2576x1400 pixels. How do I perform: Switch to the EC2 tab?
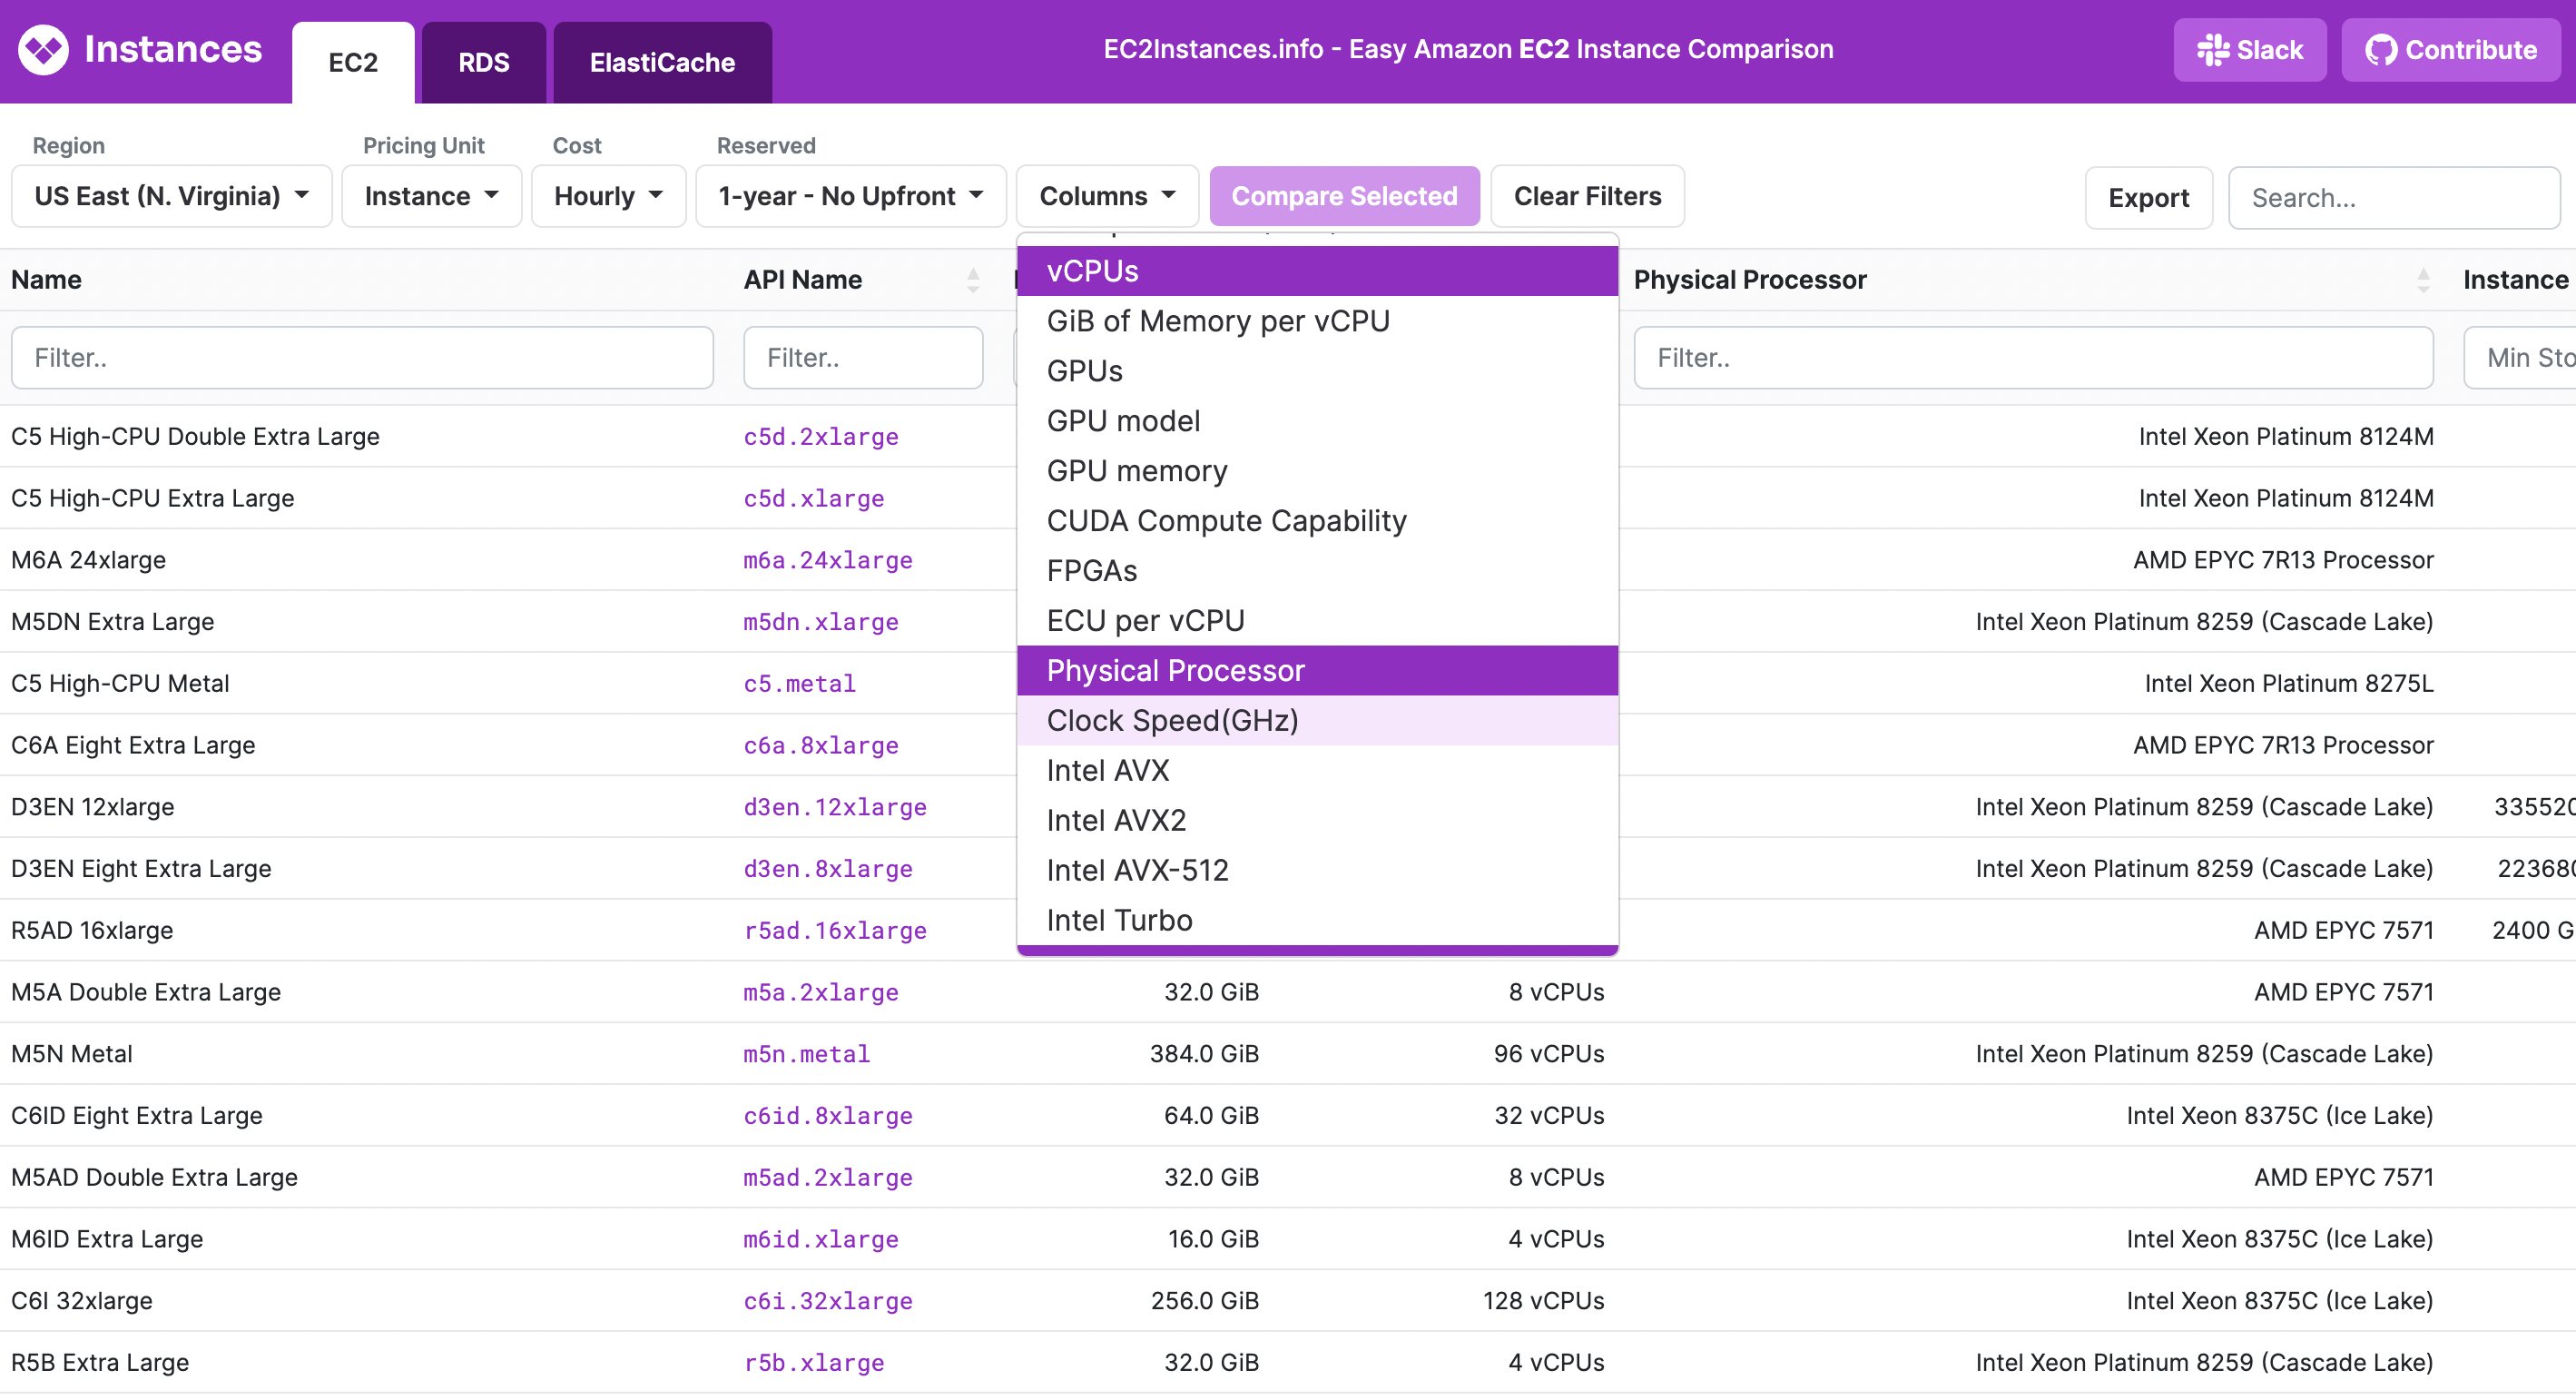tap(353, 63)
